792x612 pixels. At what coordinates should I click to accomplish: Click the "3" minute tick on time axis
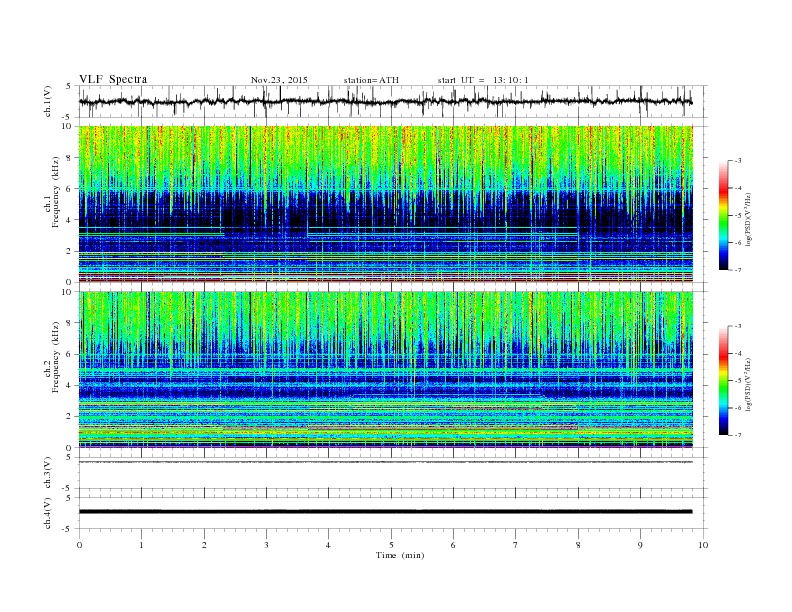click(266, 545)
